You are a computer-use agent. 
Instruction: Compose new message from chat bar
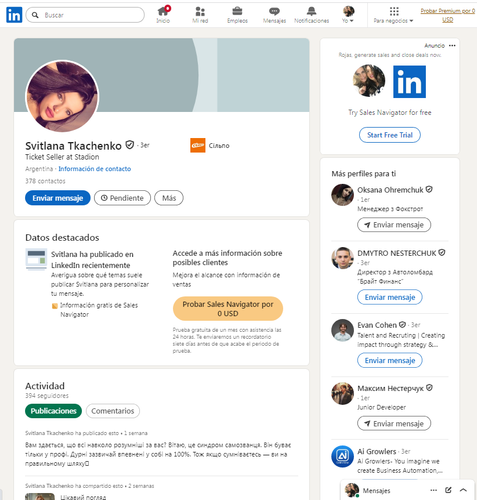click(448, 490)
